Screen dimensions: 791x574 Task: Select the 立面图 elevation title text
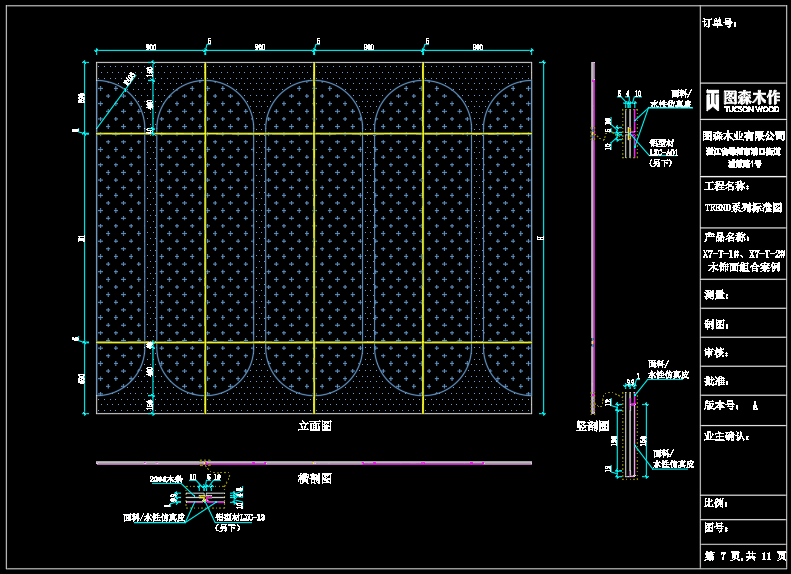click(x=314, y=425)
